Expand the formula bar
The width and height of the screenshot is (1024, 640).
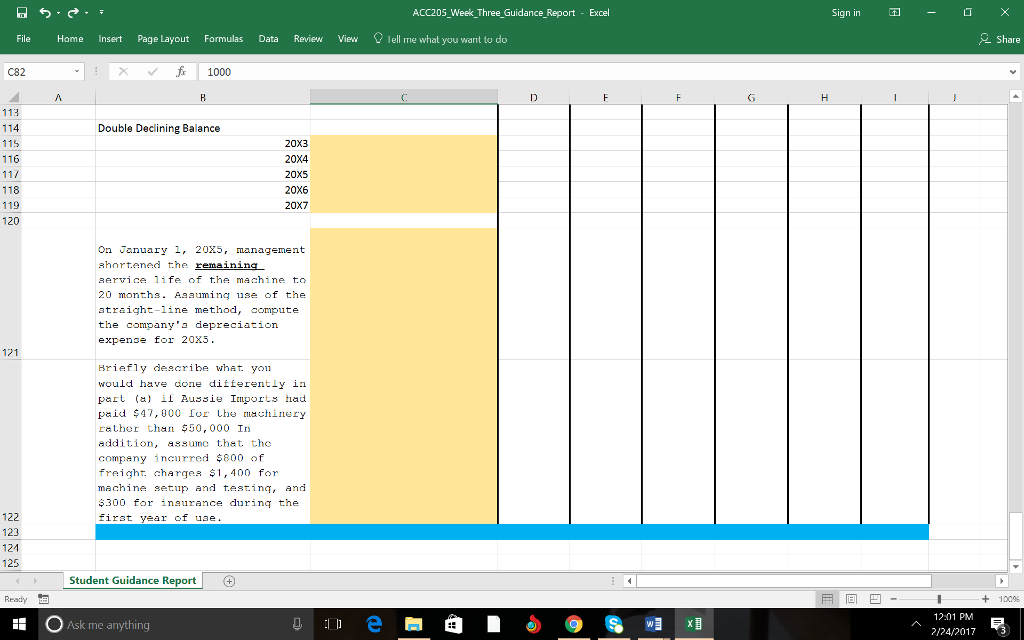pos(1014,72)
